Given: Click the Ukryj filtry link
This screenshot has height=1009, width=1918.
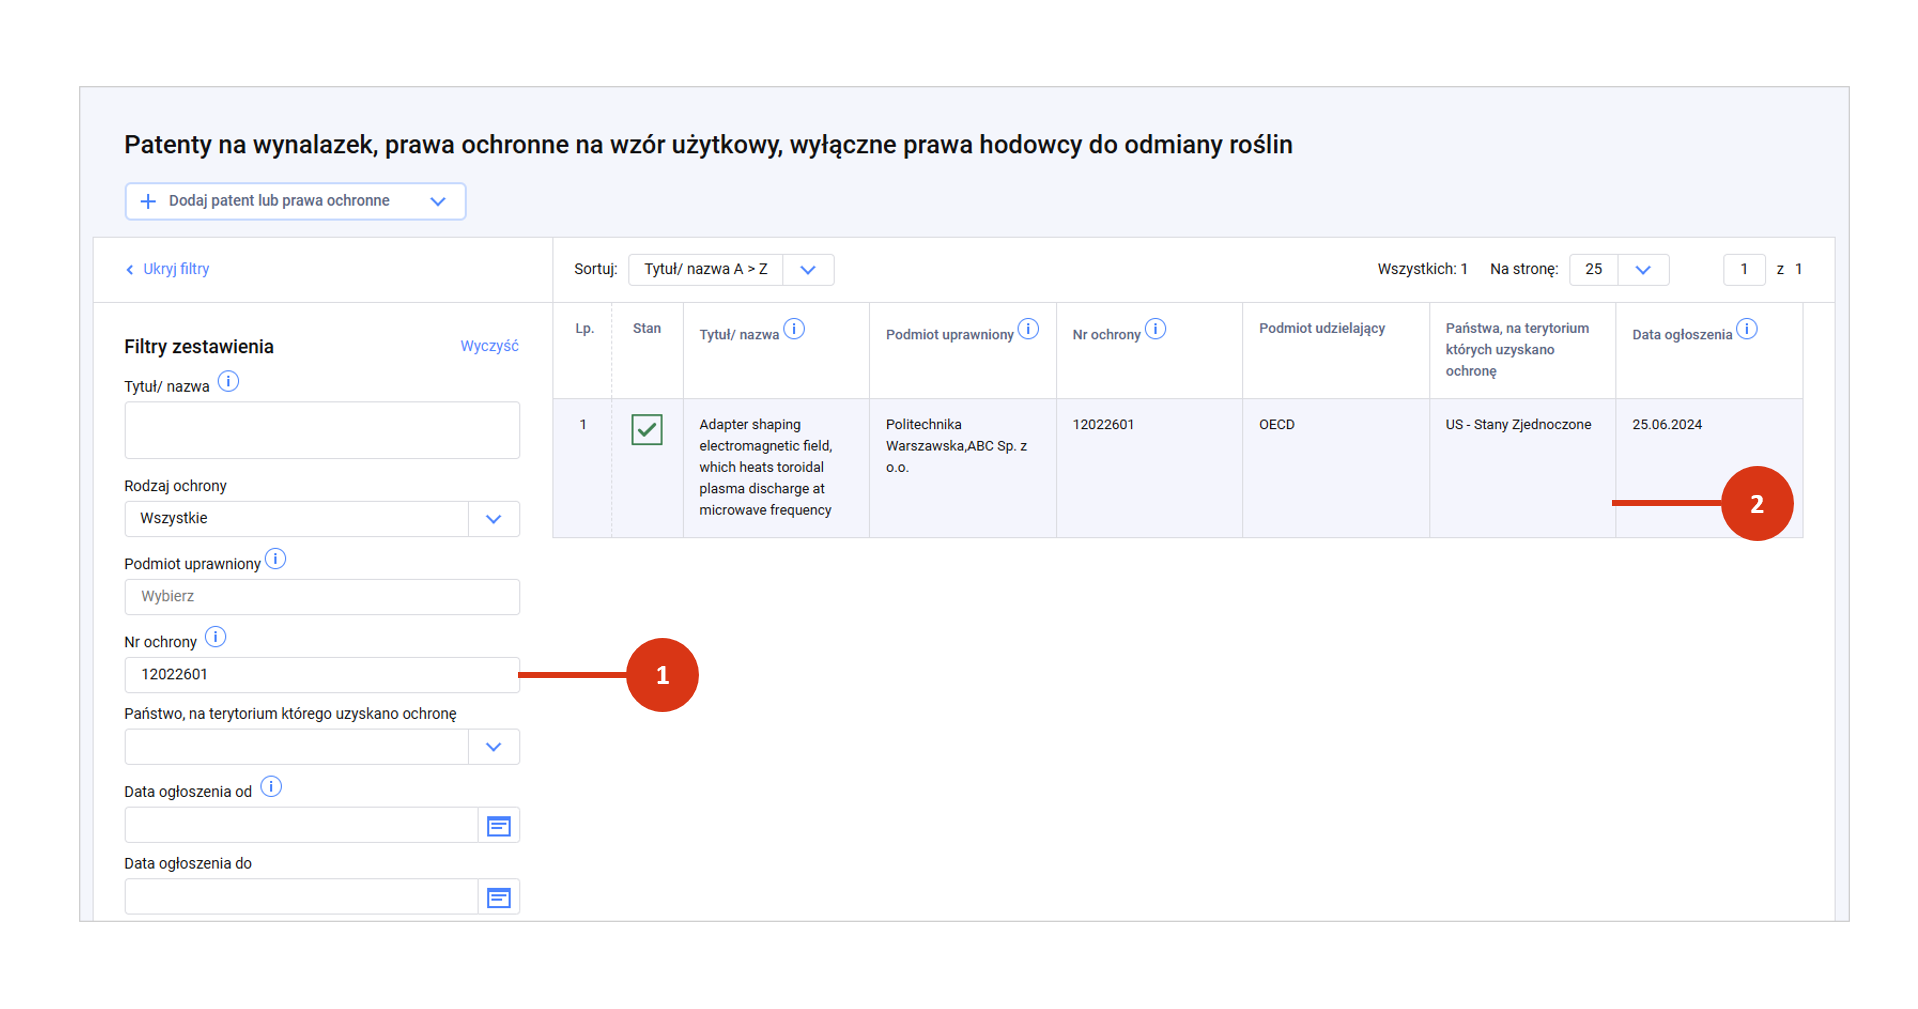Looking at the screenshot, I should tap(168, 269).
